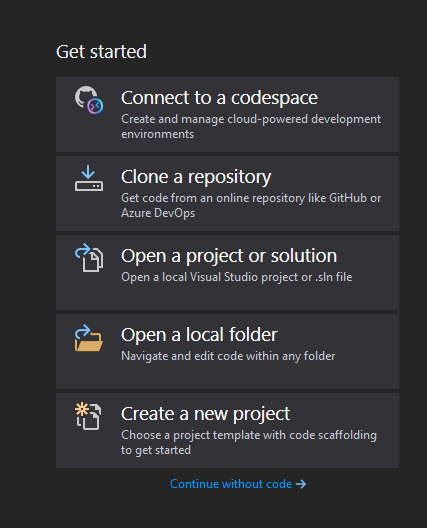
Task: Click the arrow beside Continue without code
Action: [301, 484]
